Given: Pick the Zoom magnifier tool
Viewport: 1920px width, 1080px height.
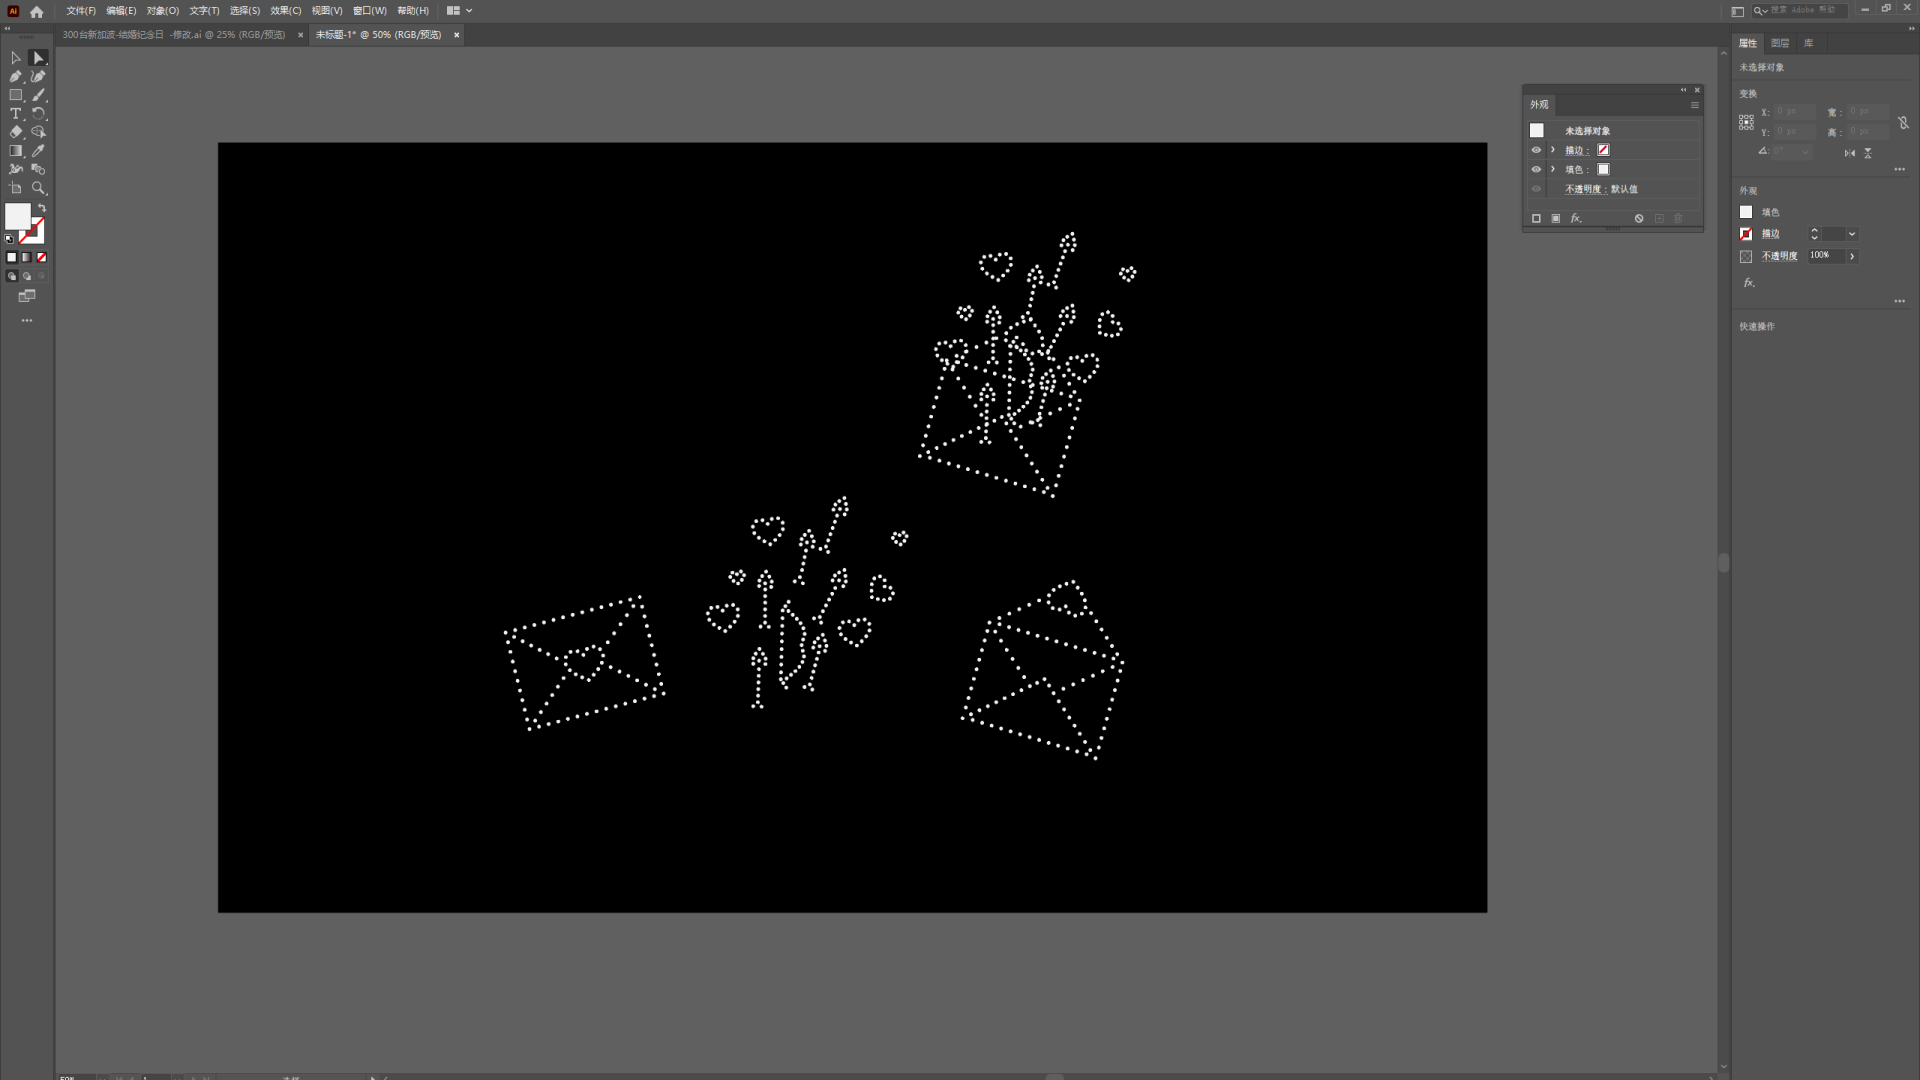Looking at the screenshot, I should point(38,188).
